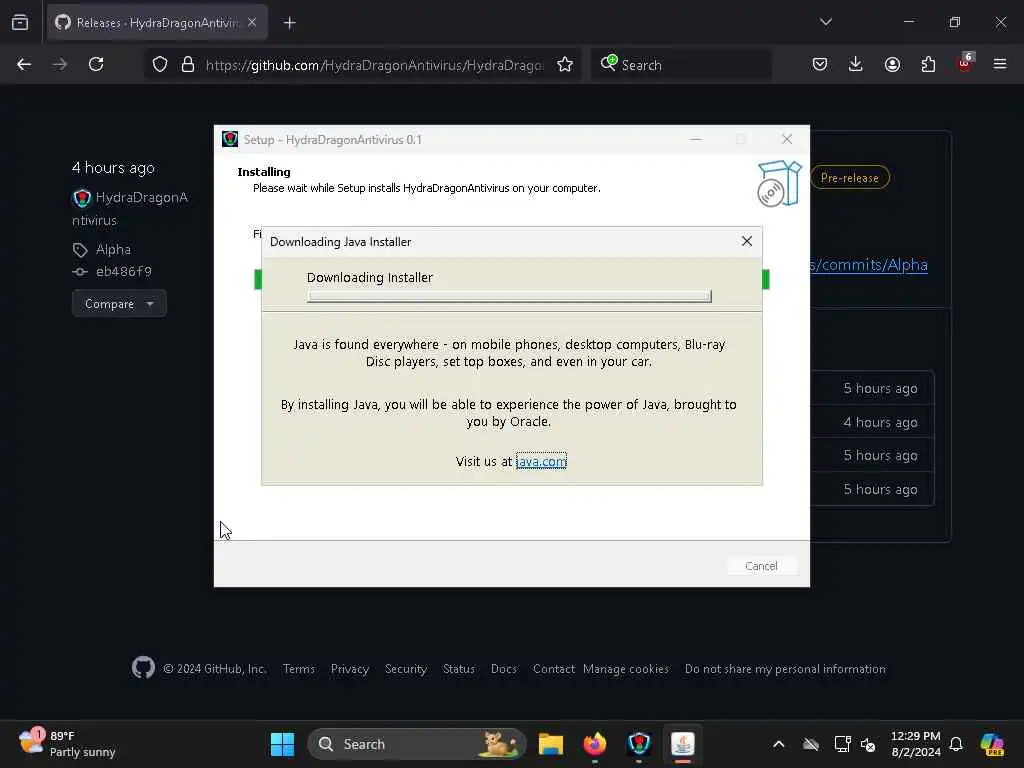This screenshot has height=768, width=1024.
Task: Open the Compare dropdown
Action: coord(119,304)
